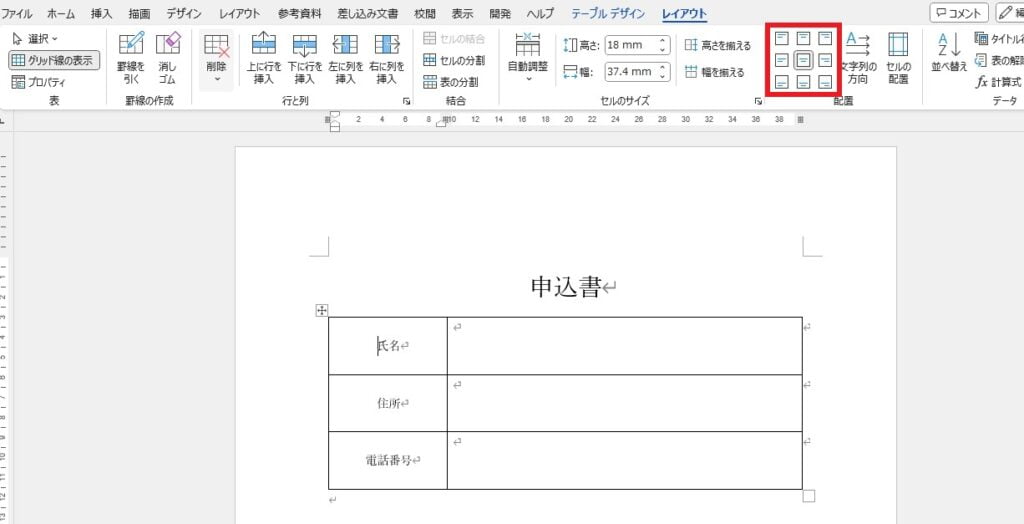Viewport: 1024px width, 524px height.
Task: Switch to the ホーム tab
Action: pyautogui.click(x=61, y=14)
